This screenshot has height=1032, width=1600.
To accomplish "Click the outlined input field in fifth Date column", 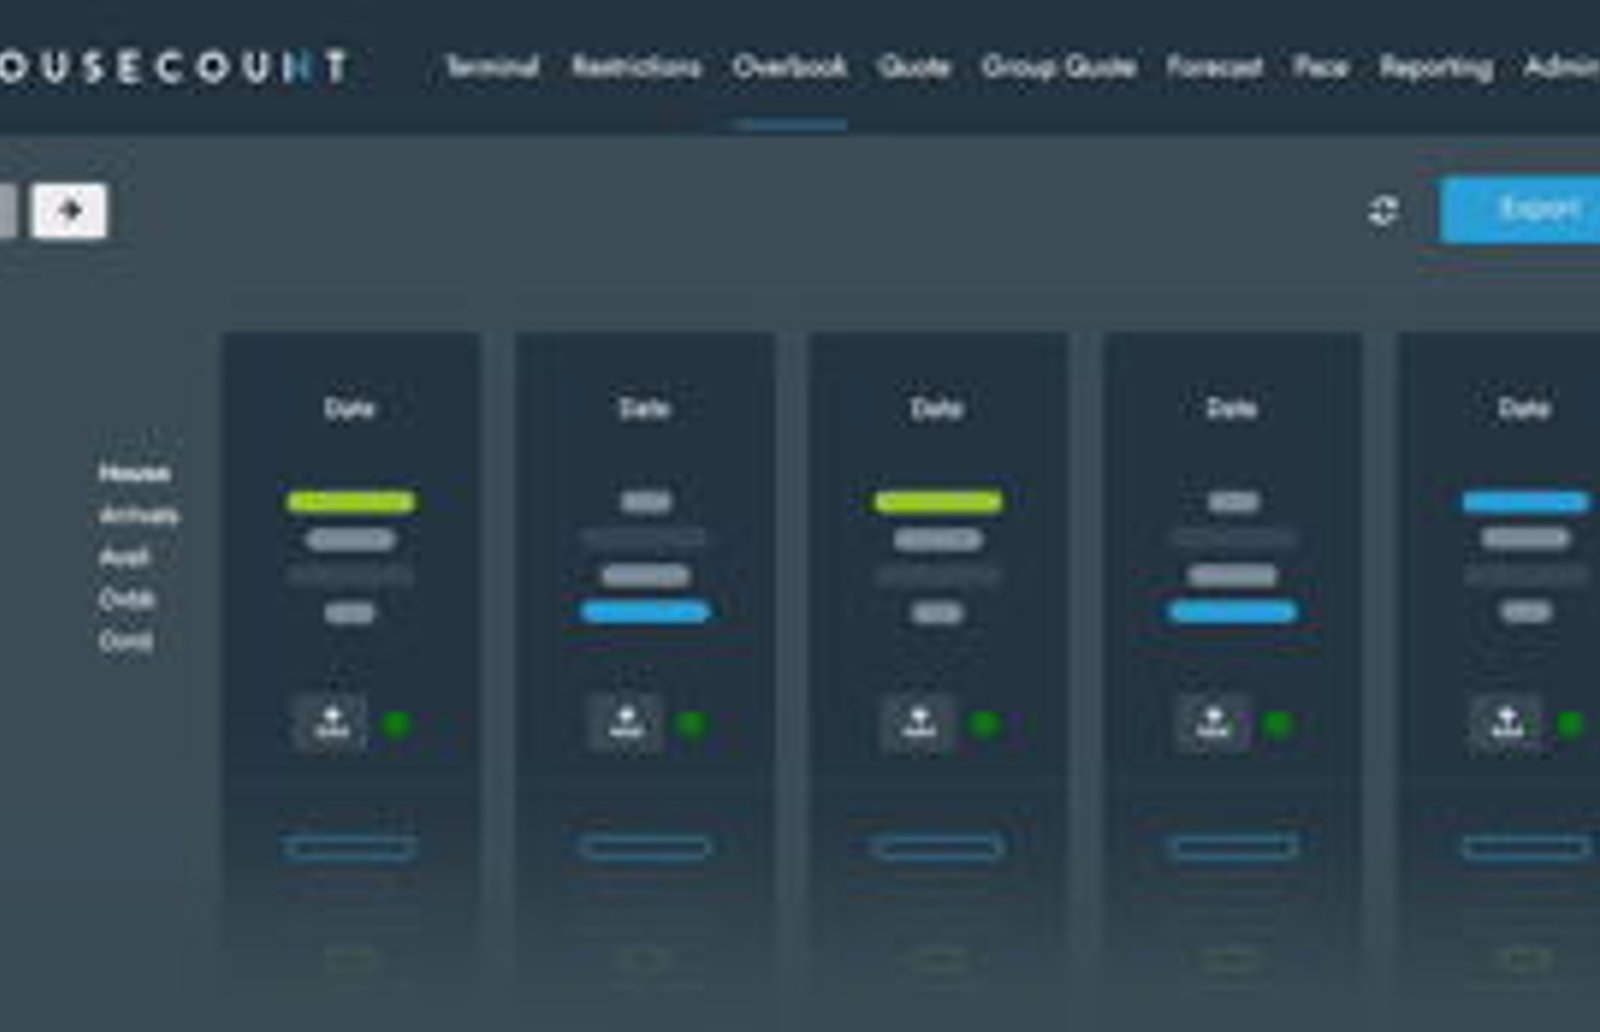I will click(1525, 848).
